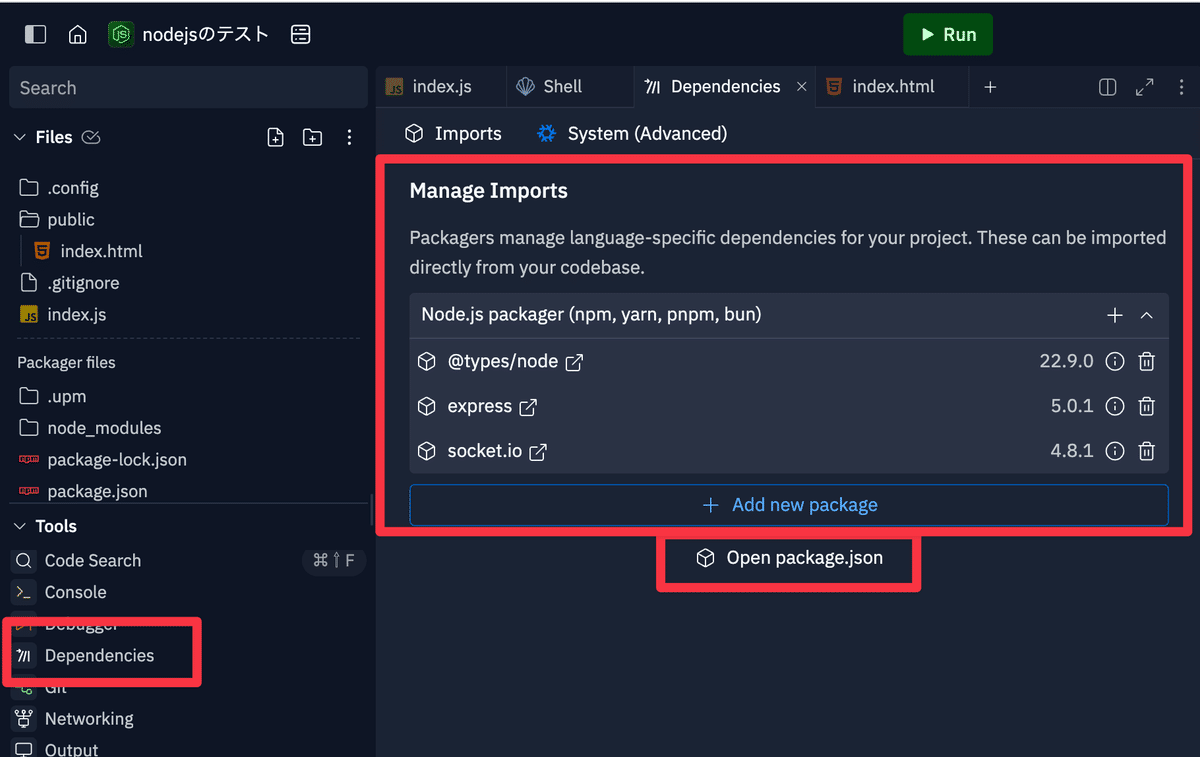Delete @types/node using its trash icon
The image size is (1200, 757).
click(1146, 361)
